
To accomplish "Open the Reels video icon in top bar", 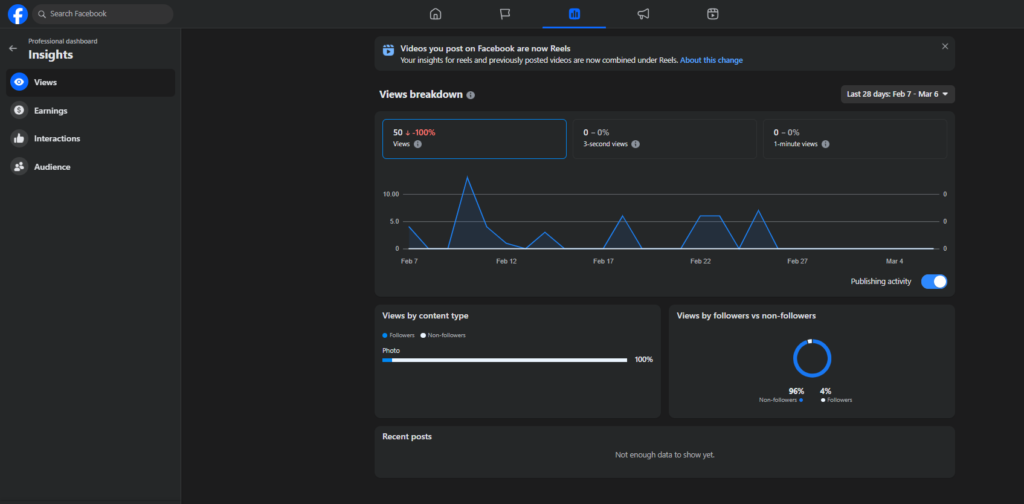I will tap(712, 14).
